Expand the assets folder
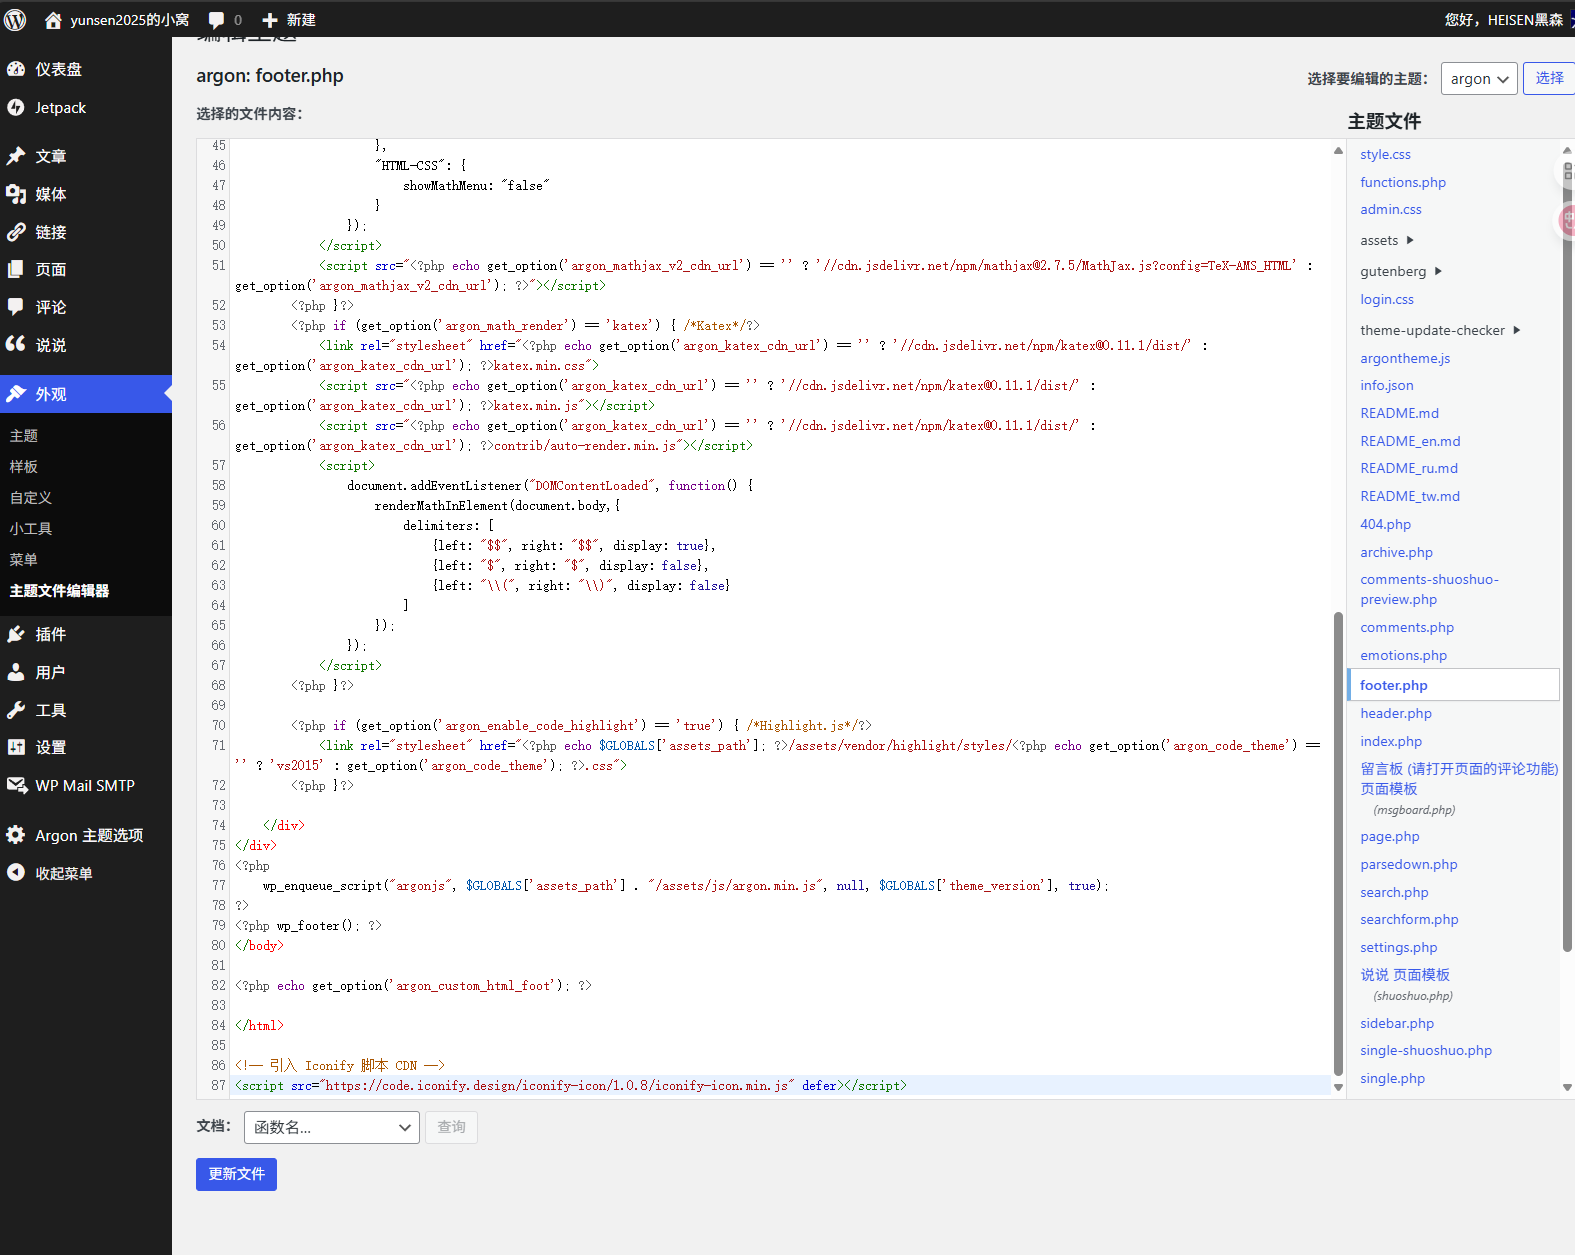The image size is (1575, 1255). point(1387,240)
